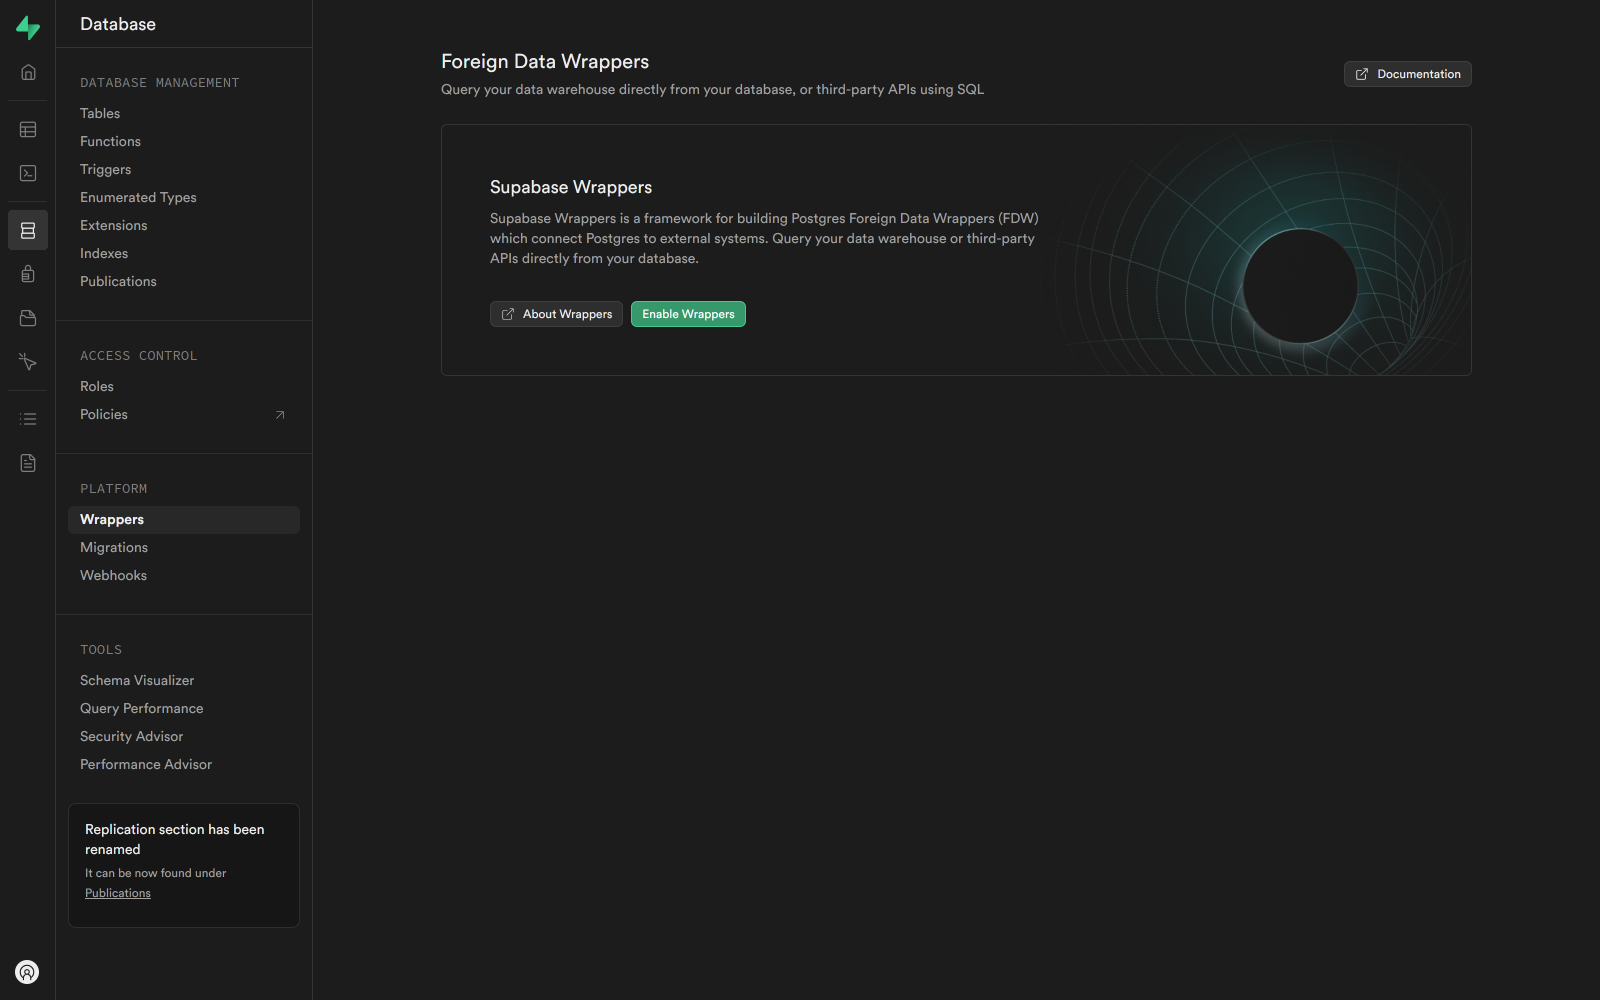The height and width of the screenshot is (1000, 1600).
Task: Go to Tables in Database Management
Action: pyautogui.click(x=184, y=113)
